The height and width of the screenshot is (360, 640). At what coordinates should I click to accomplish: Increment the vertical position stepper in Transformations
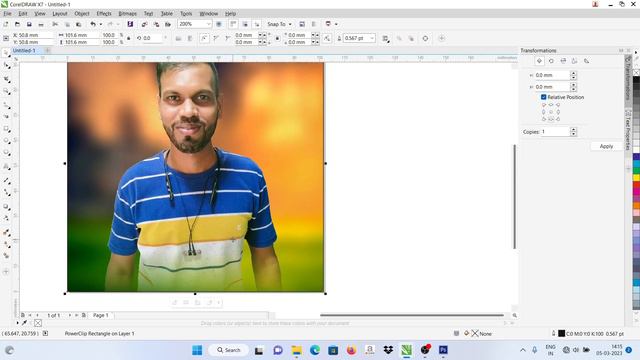click(x=573, y=85)
